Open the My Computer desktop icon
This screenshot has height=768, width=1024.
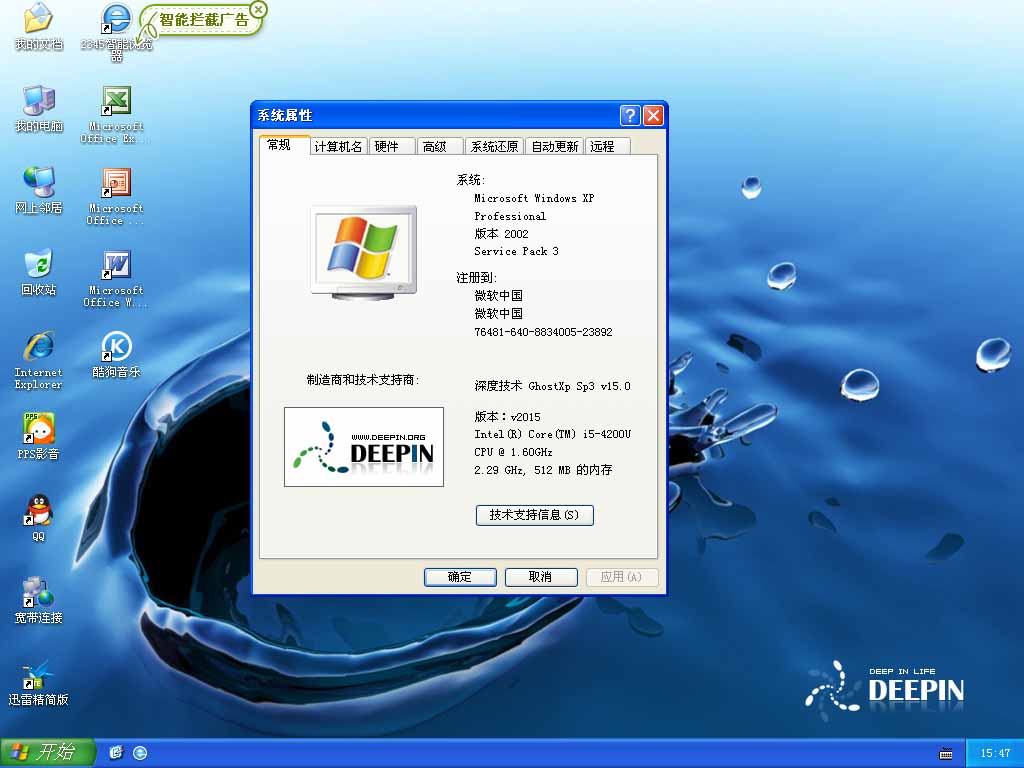pyautogui.click(x=39, y=108)
